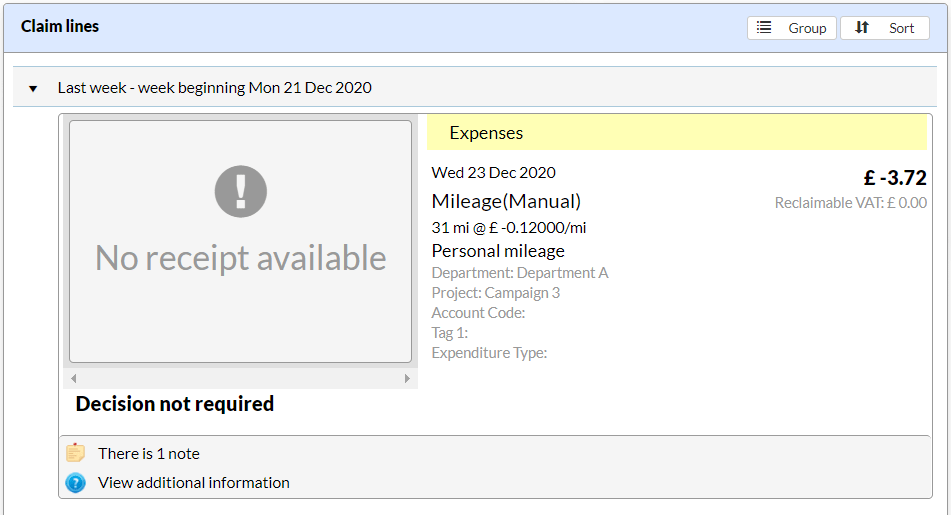The image size is (951, 515).
Task: Click the Decision not required status text
Action: 175,404
